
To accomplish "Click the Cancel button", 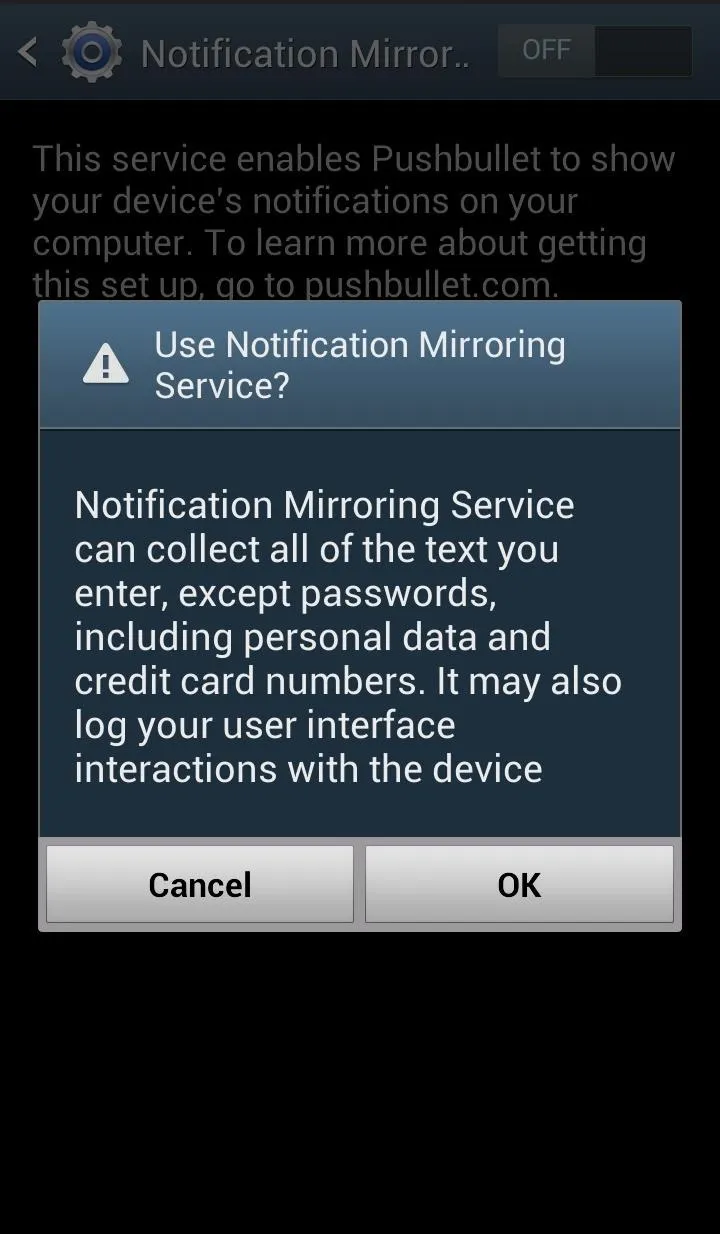I will [x=200, y=884].
